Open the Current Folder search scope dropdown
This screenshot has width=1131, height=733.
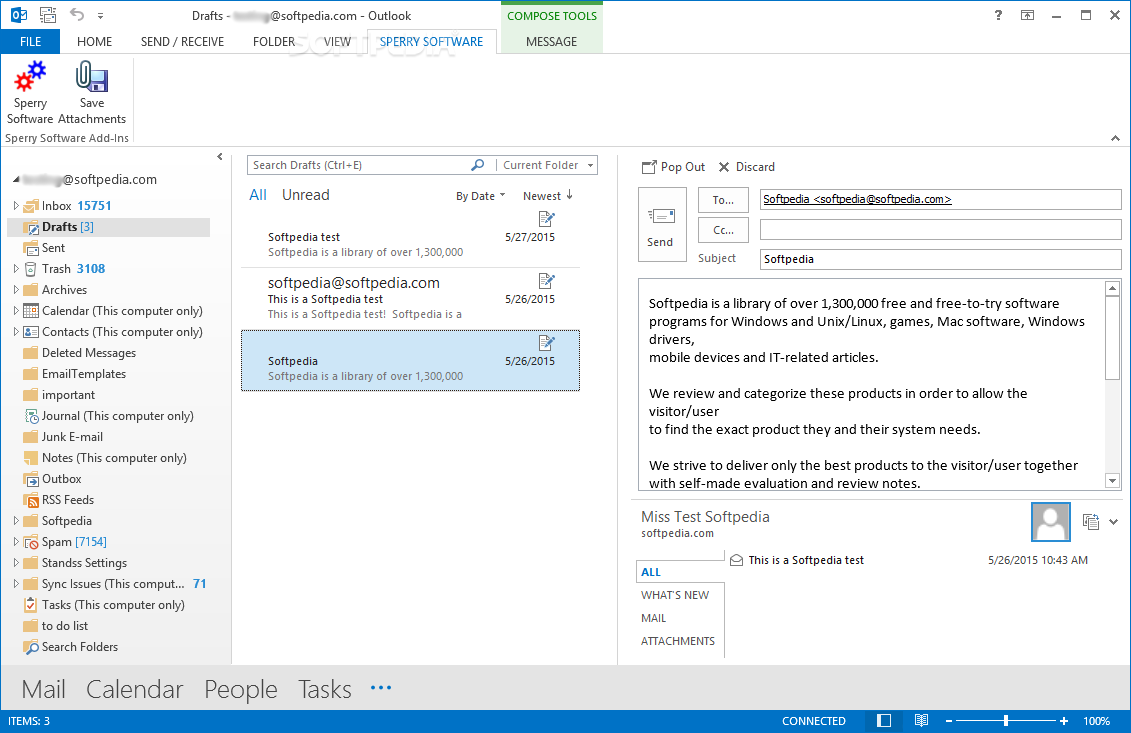548,165
